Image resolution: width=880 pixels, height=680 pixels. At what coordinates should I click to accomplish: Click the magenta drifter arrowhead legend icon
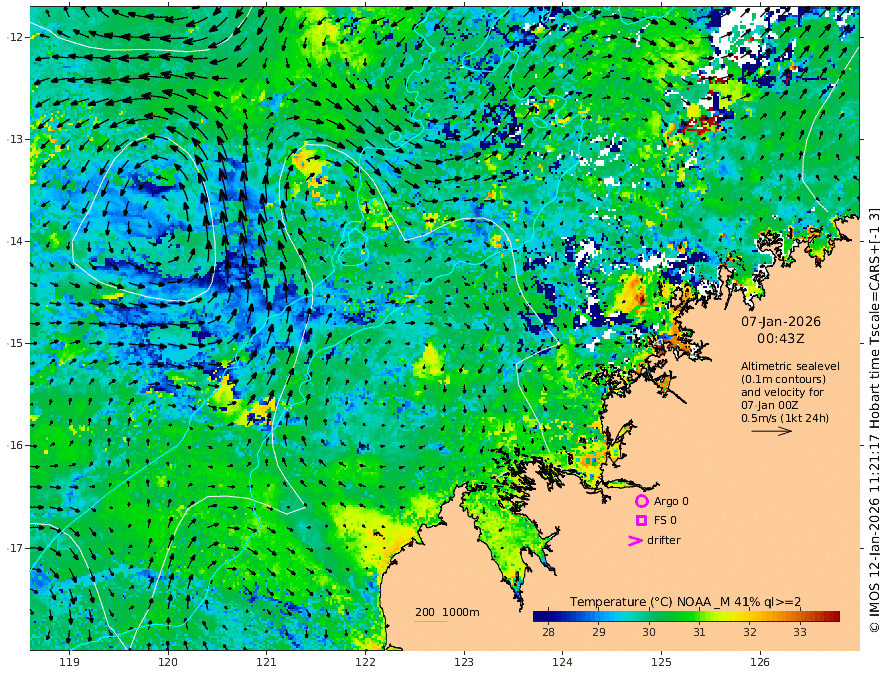tap(635, 540)
